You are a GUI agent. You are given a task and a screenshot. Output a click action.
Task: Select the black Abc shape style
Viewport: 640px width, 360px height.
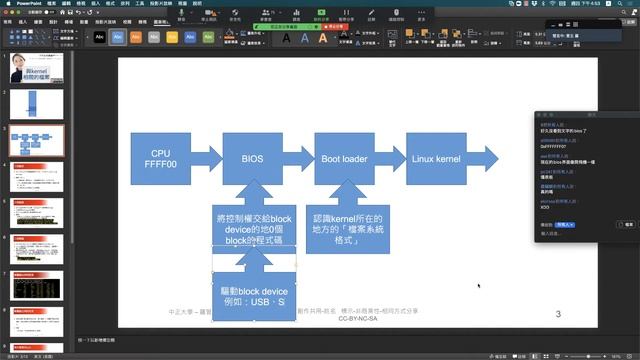tap(100, 37)
